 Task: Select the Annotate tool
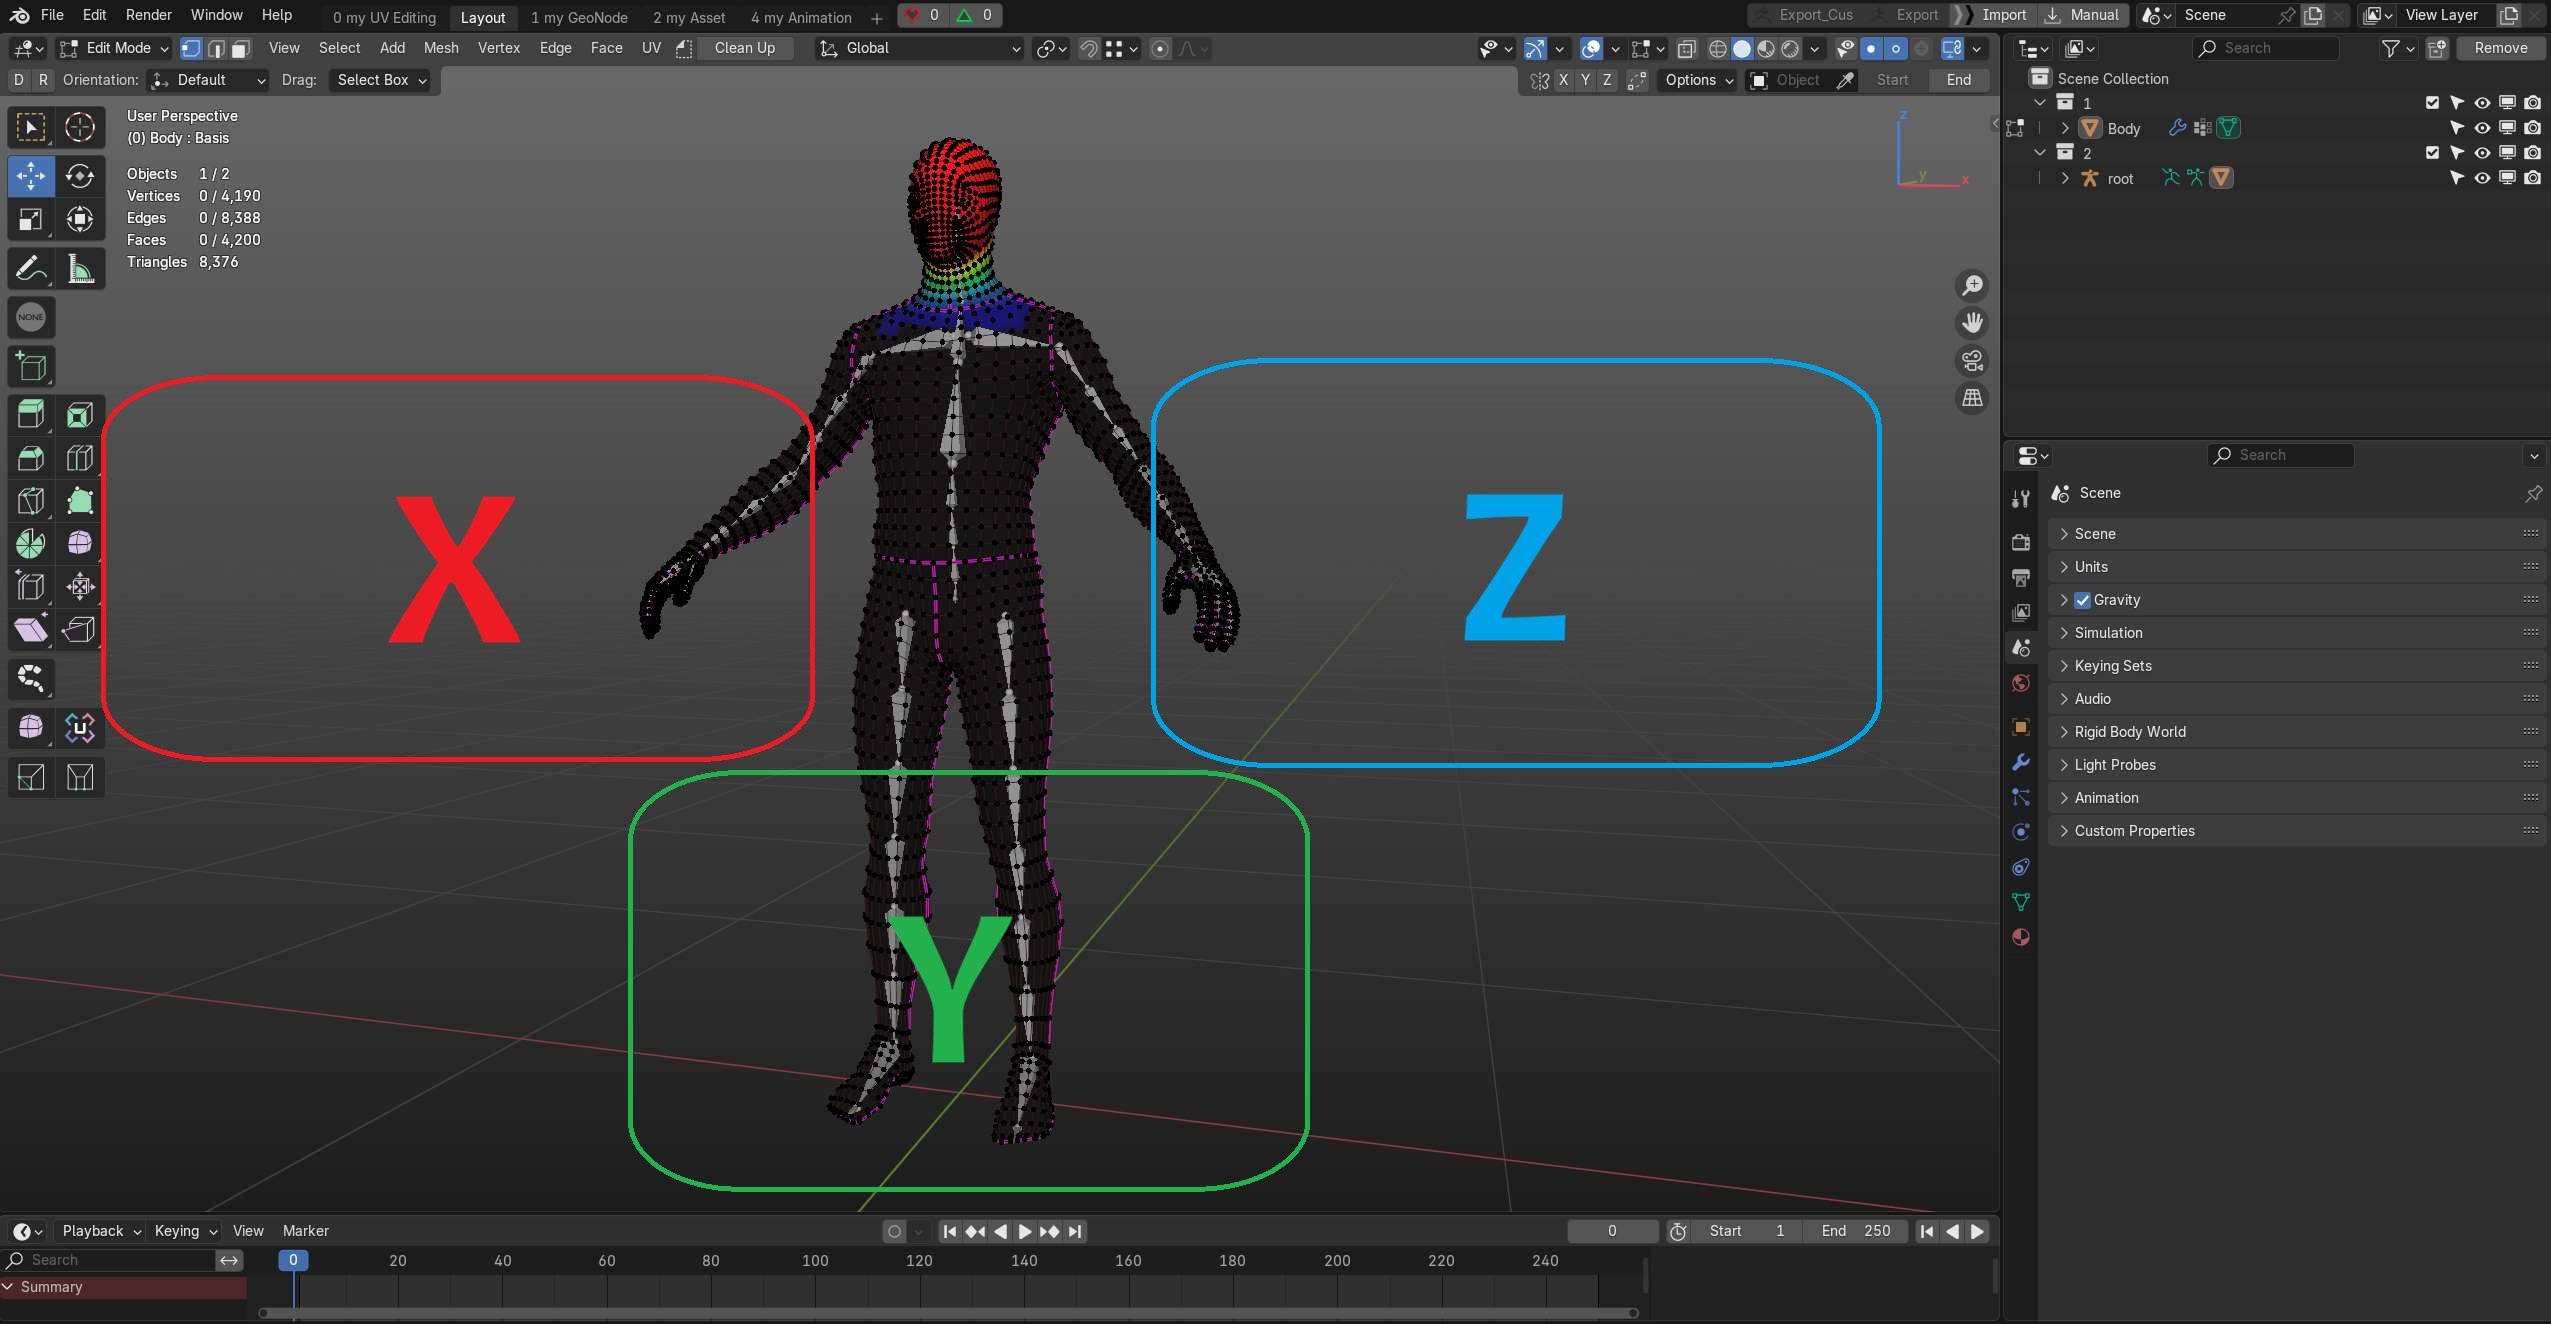coord(30,268)
